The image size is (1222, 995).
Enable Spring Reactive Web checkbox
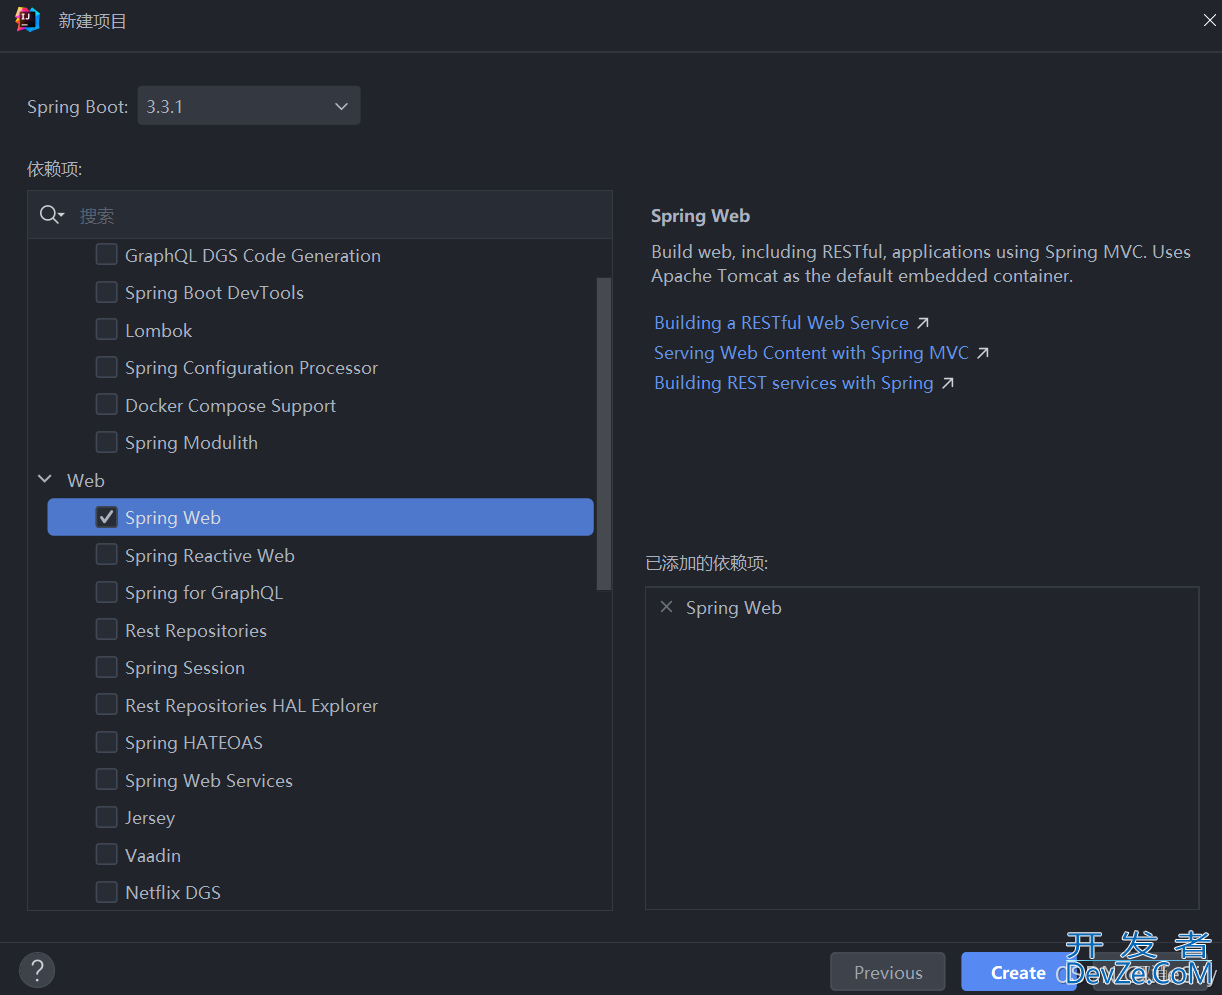point(107,555)
